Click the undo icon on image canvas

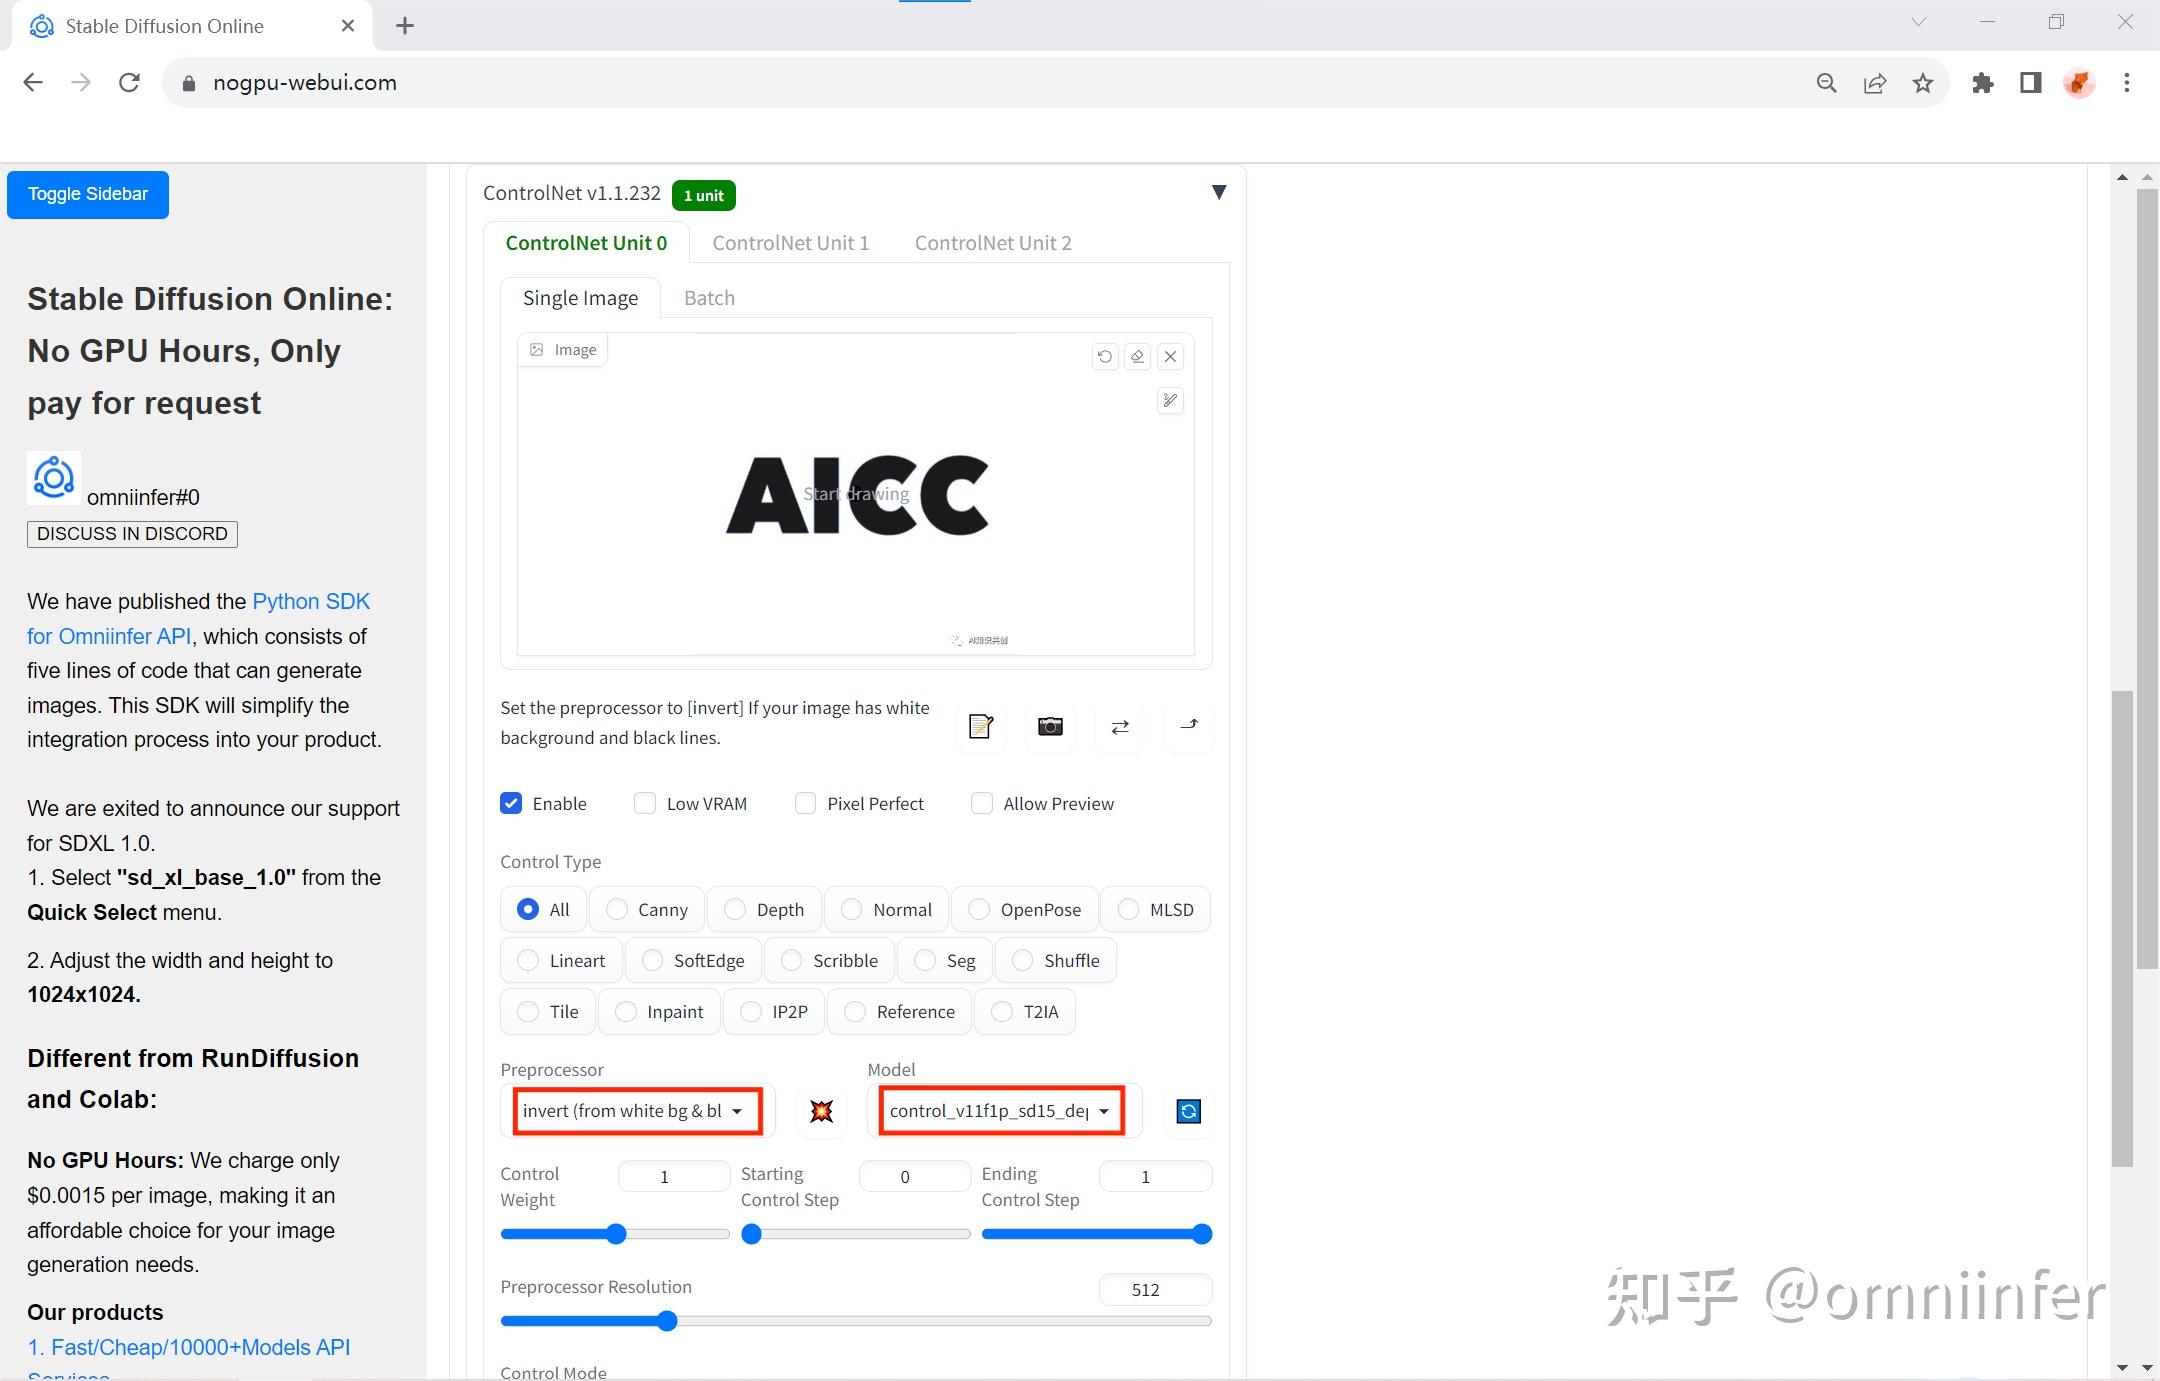1104,357
